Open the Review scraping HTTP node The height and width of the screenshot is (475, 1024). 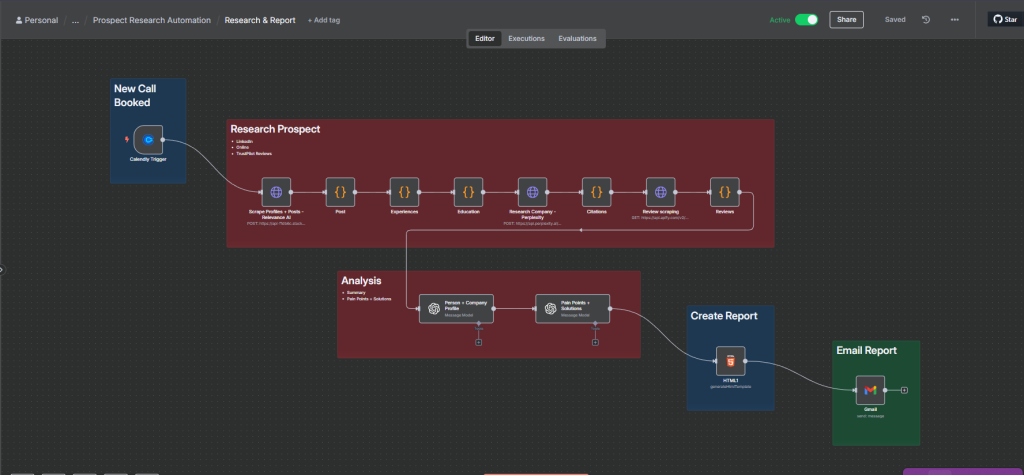(660, 191)
